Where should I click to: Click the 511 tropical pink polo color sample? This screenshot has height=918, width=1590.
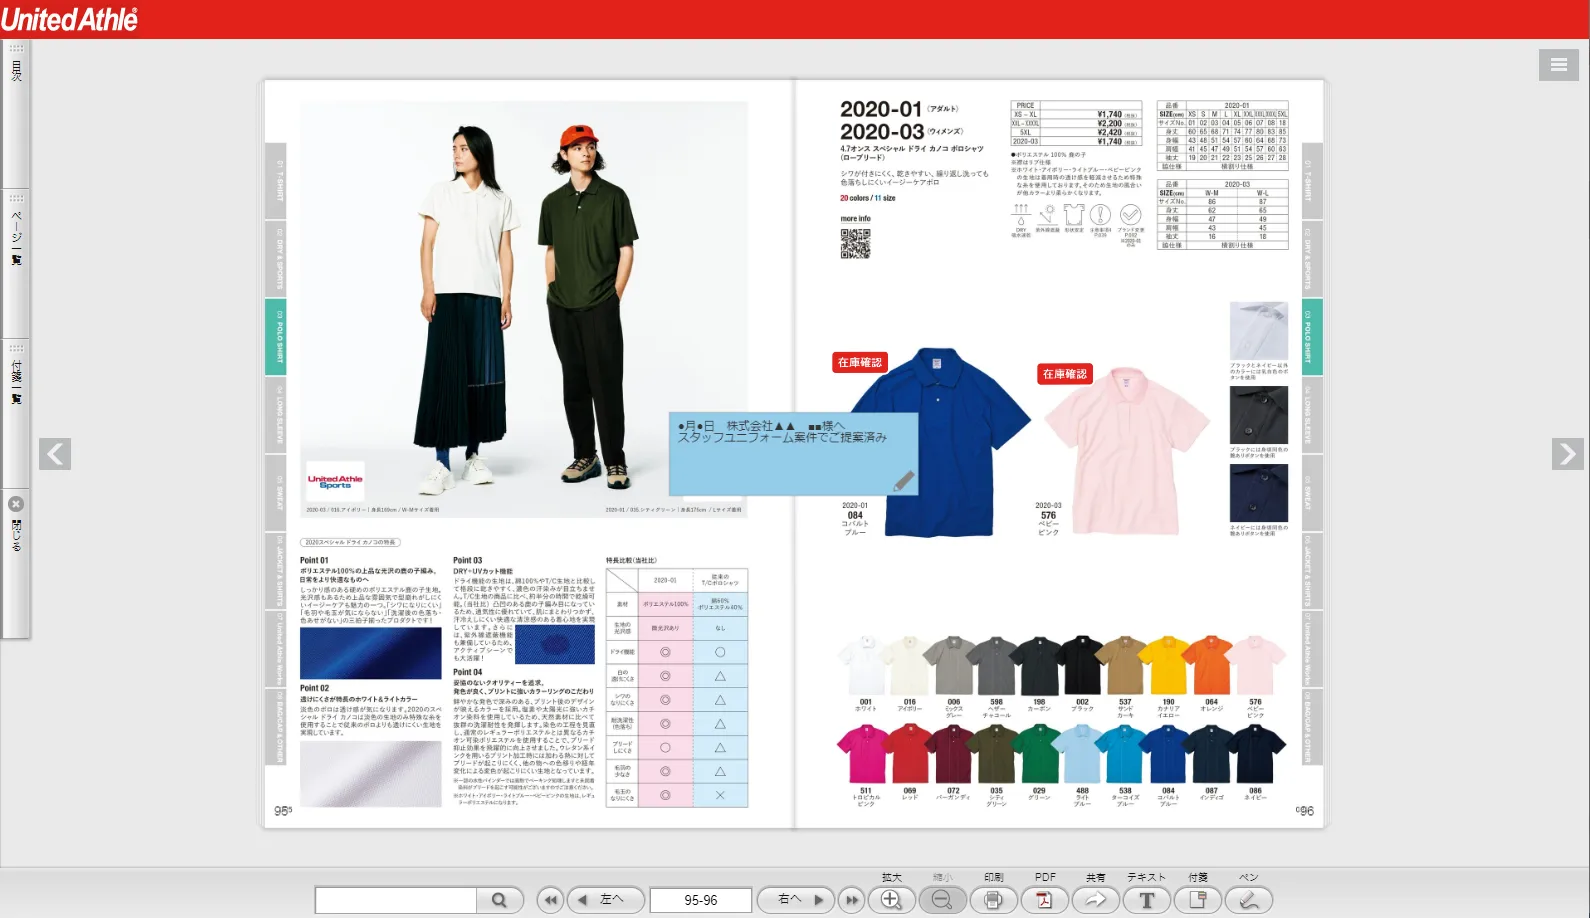(865, 754)
